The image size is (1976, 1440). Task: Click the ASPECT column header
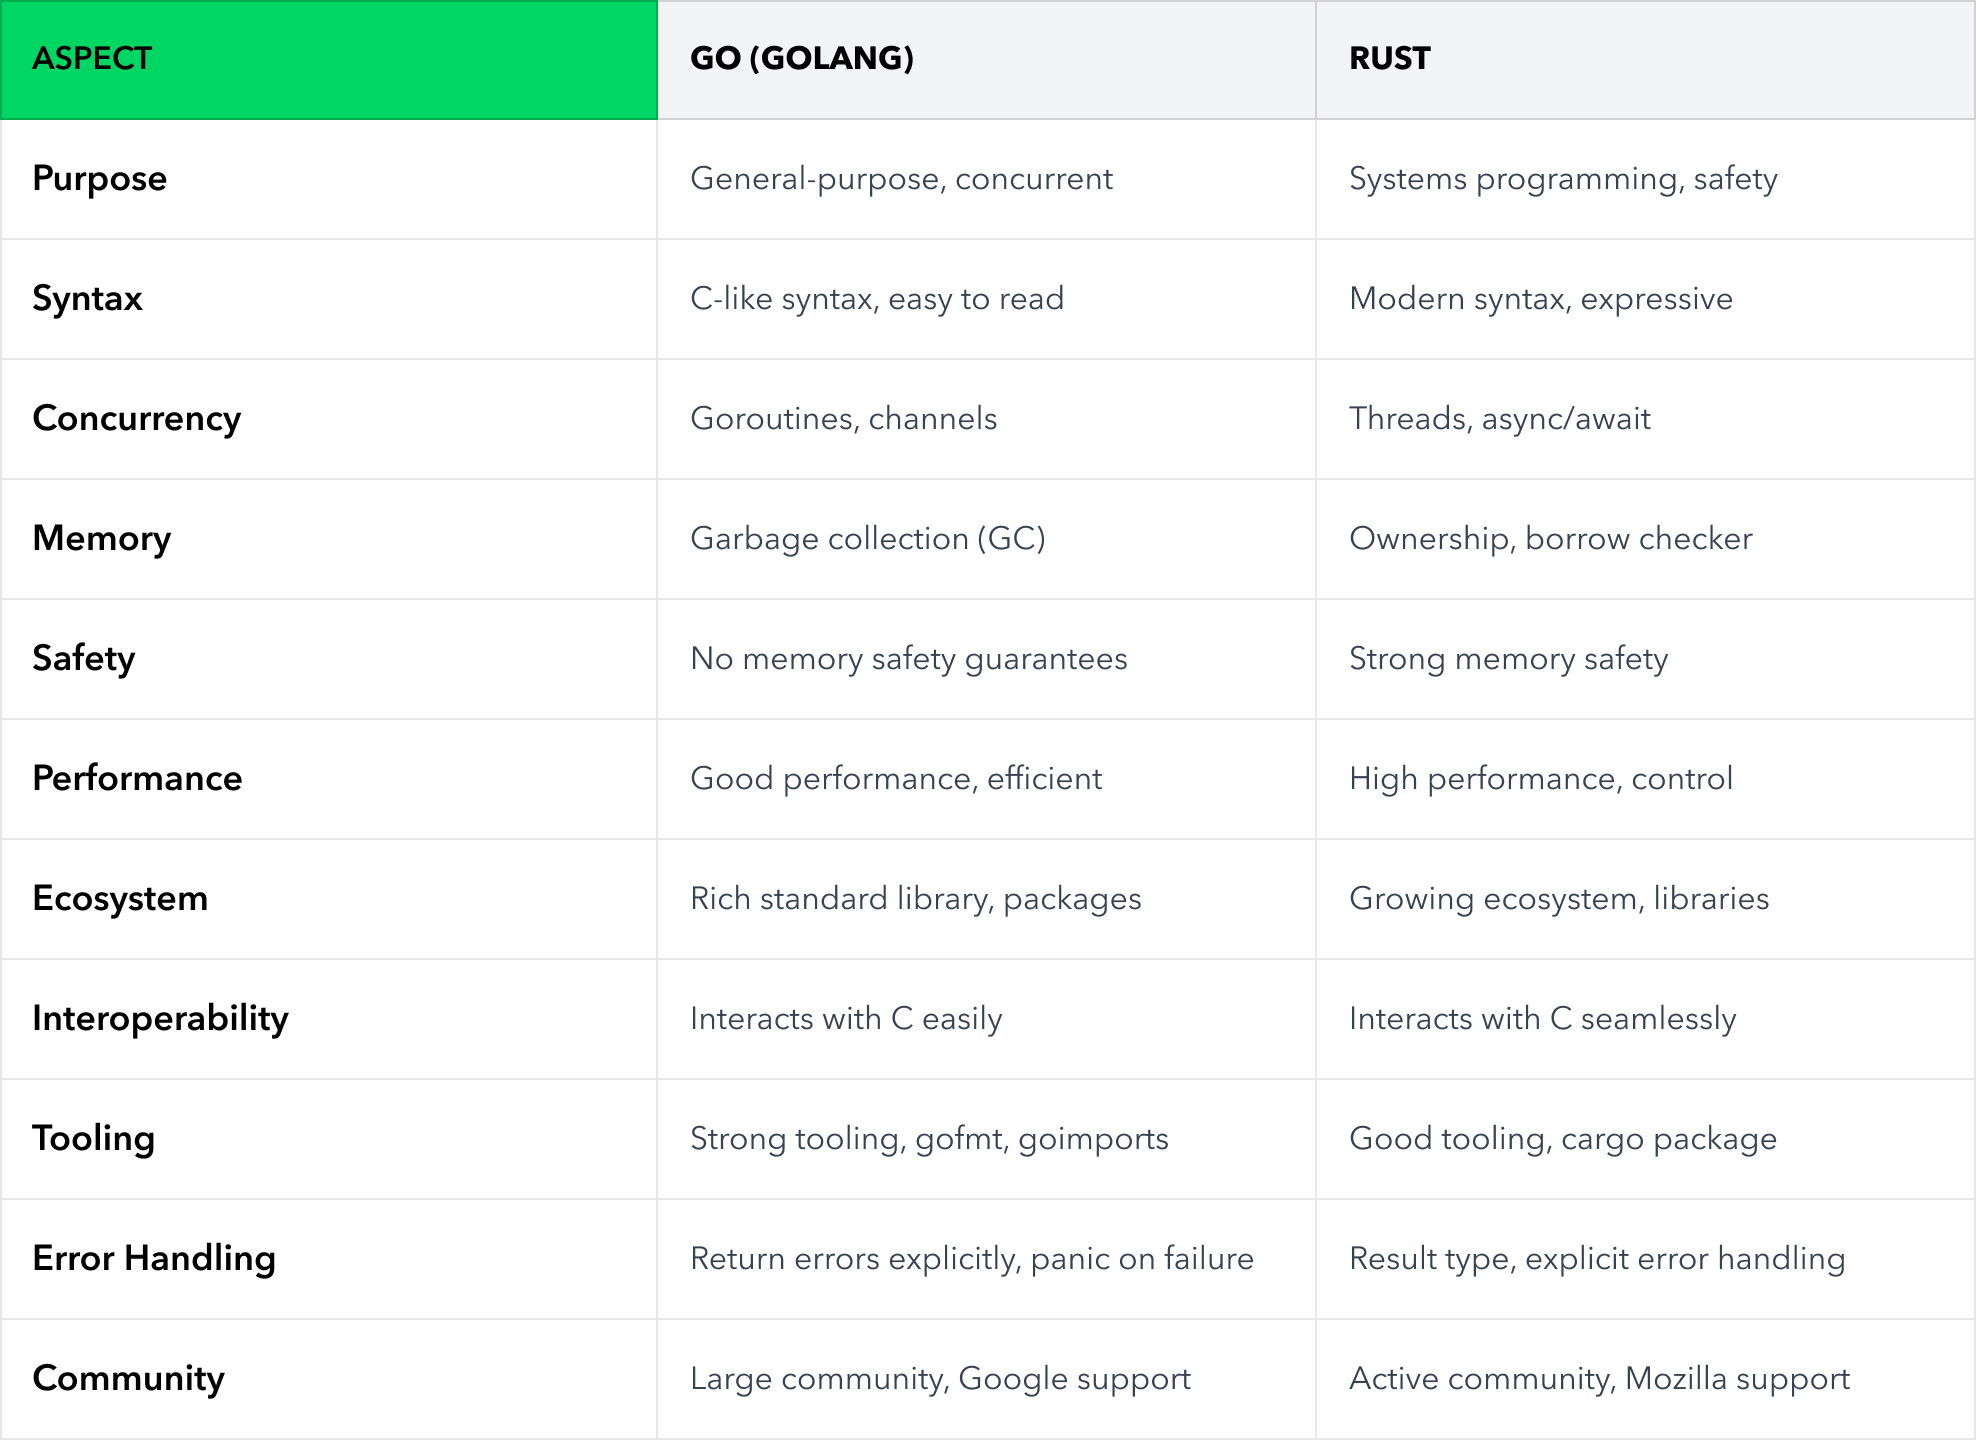[x=329, y=60]
